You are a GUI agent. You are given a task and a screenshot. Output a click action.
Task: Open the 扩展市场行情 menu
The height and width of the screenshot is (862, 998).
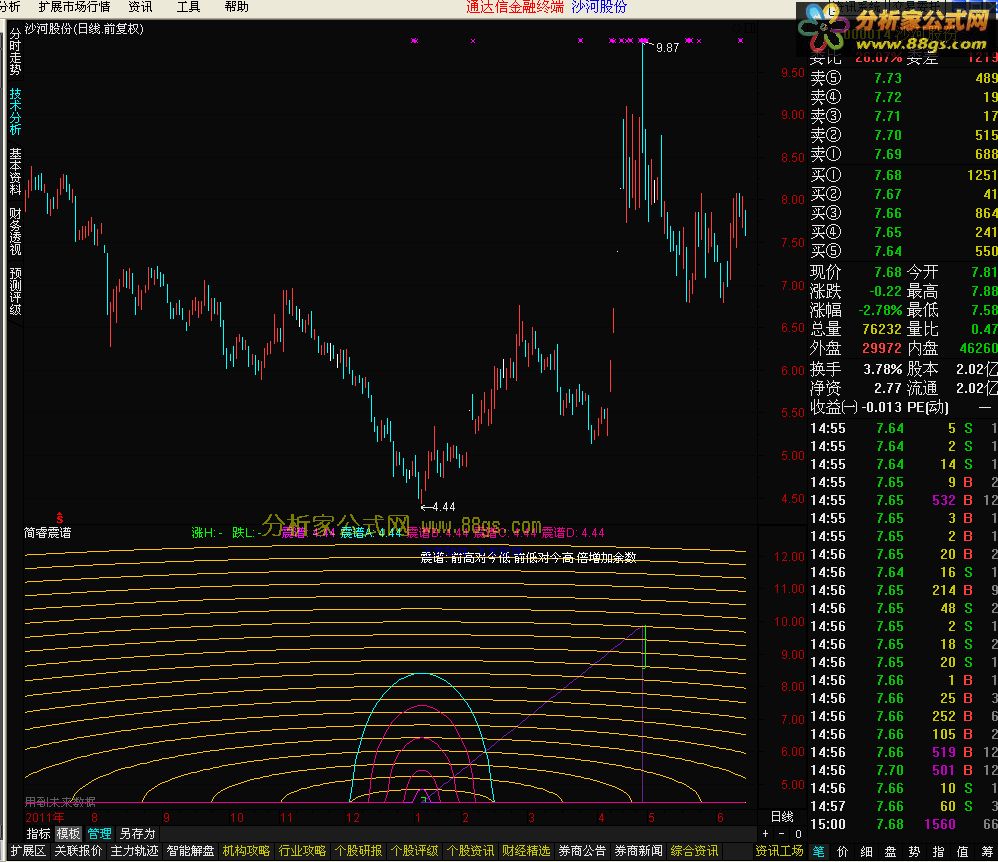[x=74, y=7]
